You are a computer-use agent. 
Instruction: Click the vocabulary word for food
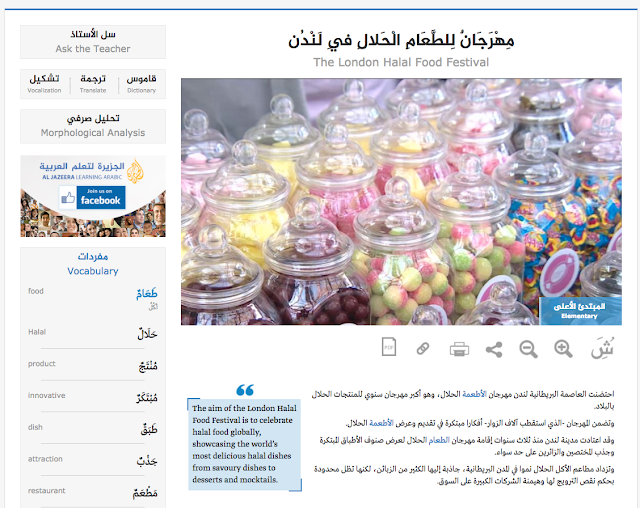(x=147, y=293)
